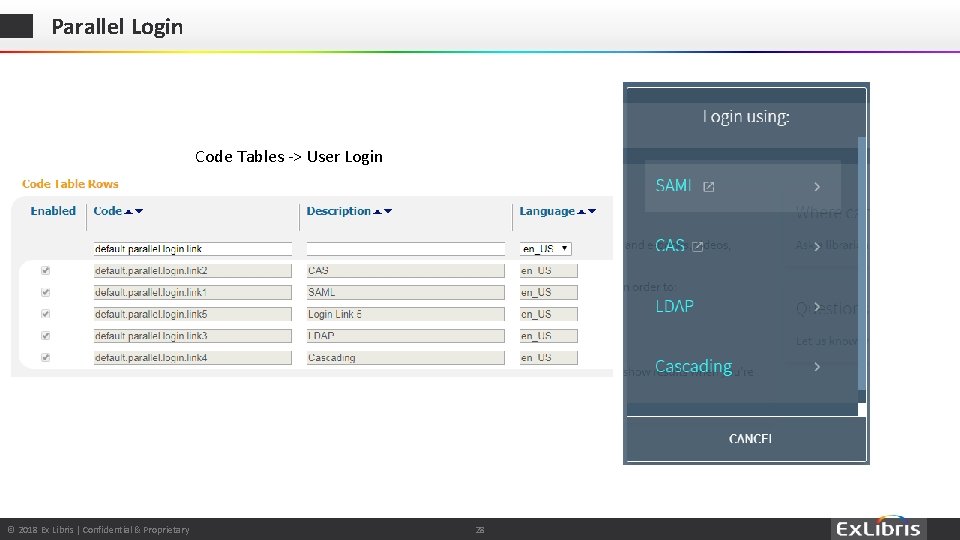
Task: Sort the Code column ascending with the up arrow
Action: pyautogui.click(x=128, y=211)
